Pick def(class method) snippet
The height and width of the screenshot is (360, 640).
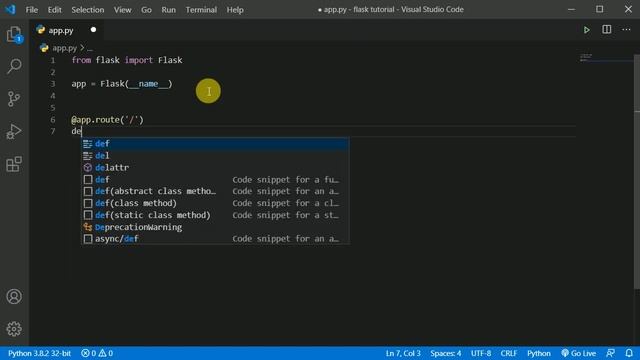pyautogui.click(x=215, y=203)
